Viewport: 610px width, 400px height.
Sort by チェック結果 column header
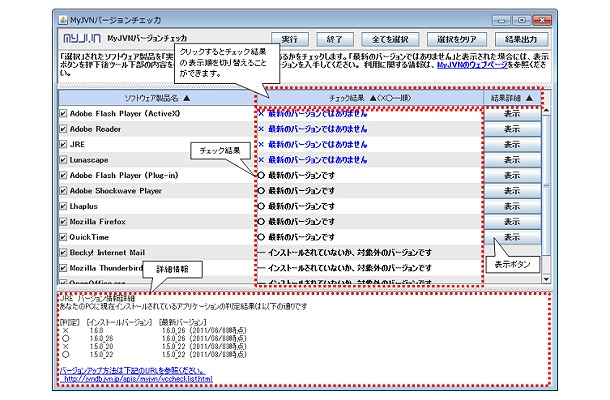(x=370, y=98)
